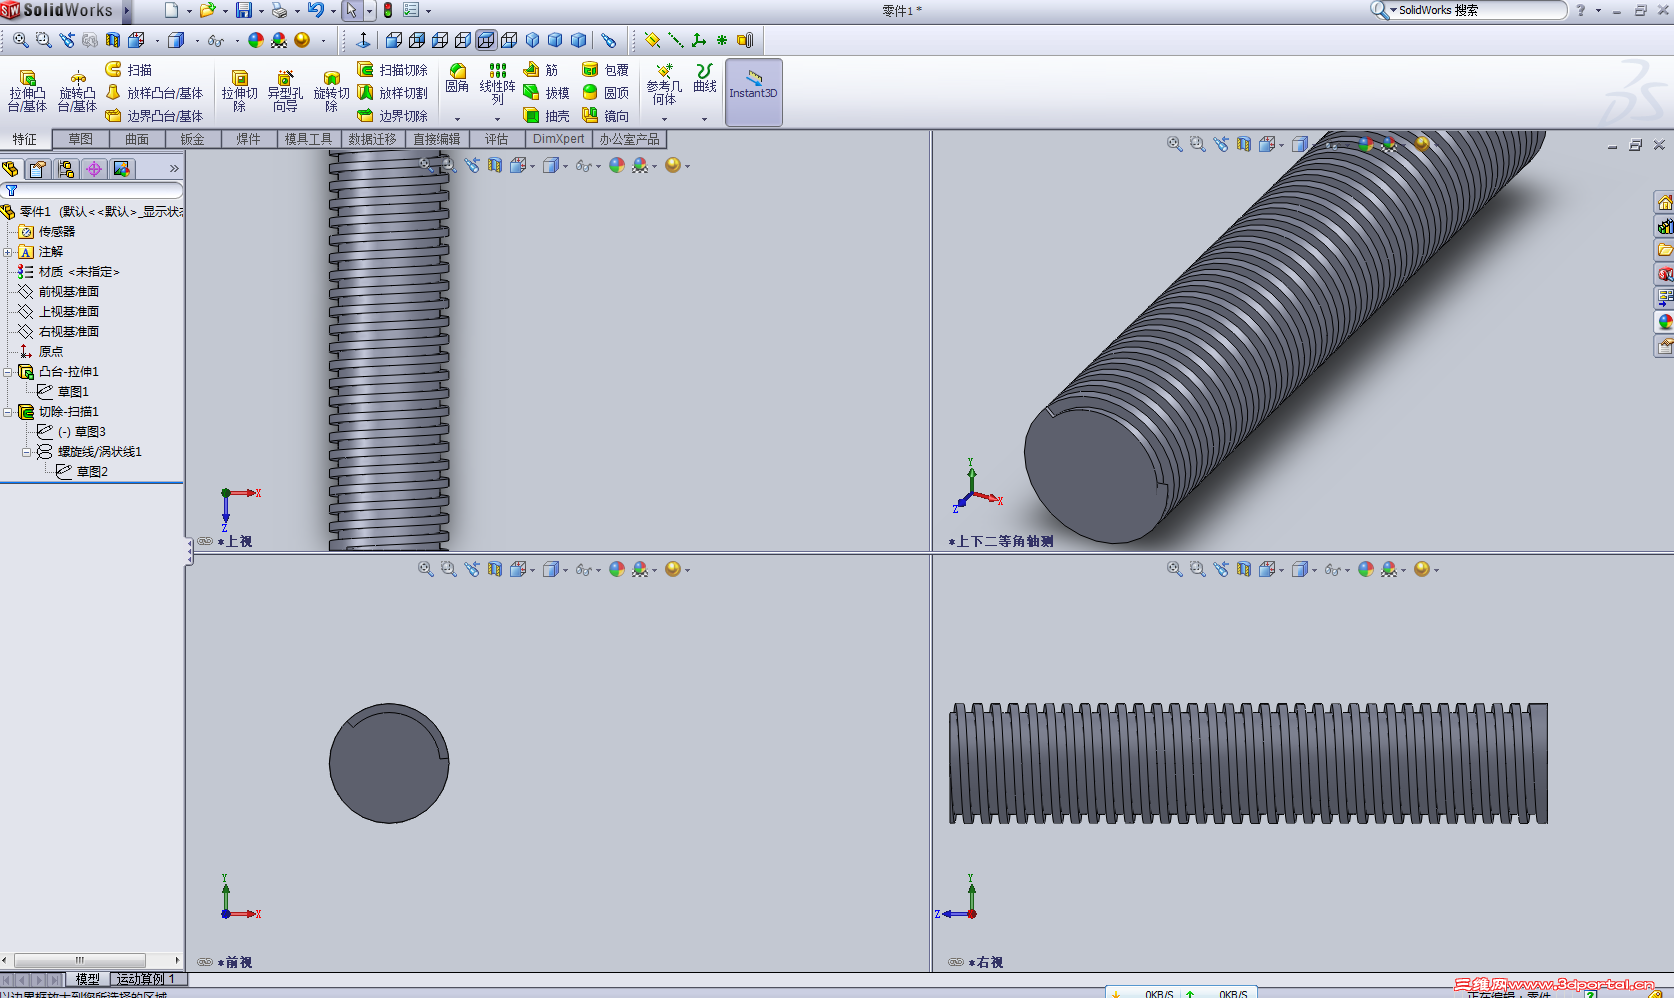Click the 圆顶 dome tool
The height and width of the screenshot is (998, 1674).
pyautogui.click(x=605, y=93)
